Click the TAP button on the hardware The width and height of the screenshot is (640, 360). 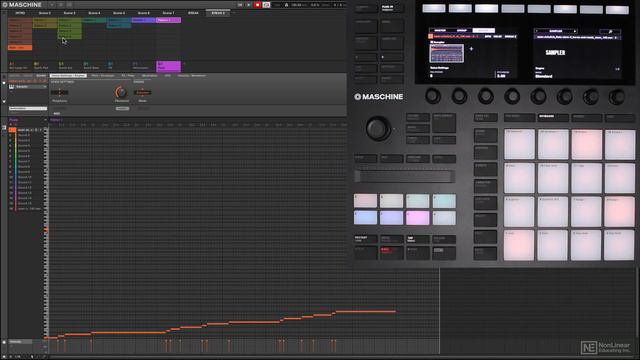pyautogui.click(x=418, y=239)
